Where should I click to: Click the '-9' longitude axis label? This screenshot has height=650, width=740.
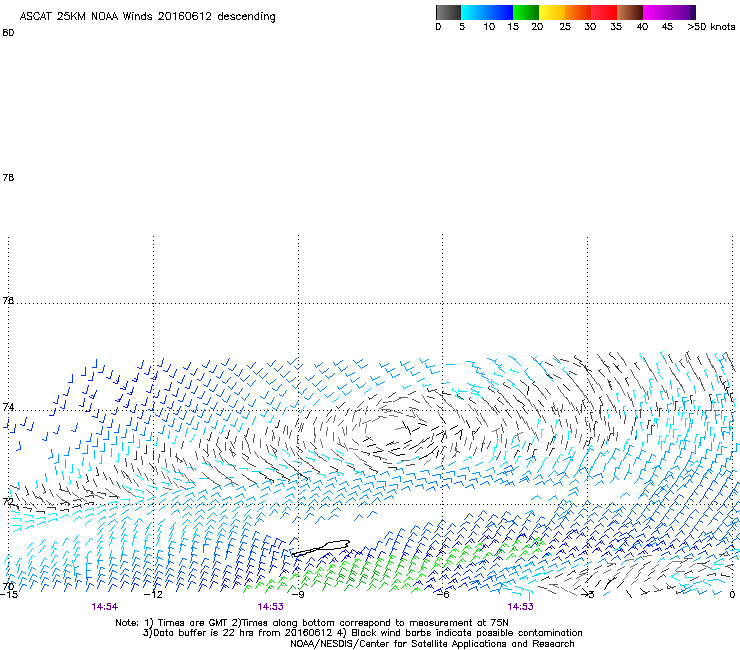click(x=298, y=595)
